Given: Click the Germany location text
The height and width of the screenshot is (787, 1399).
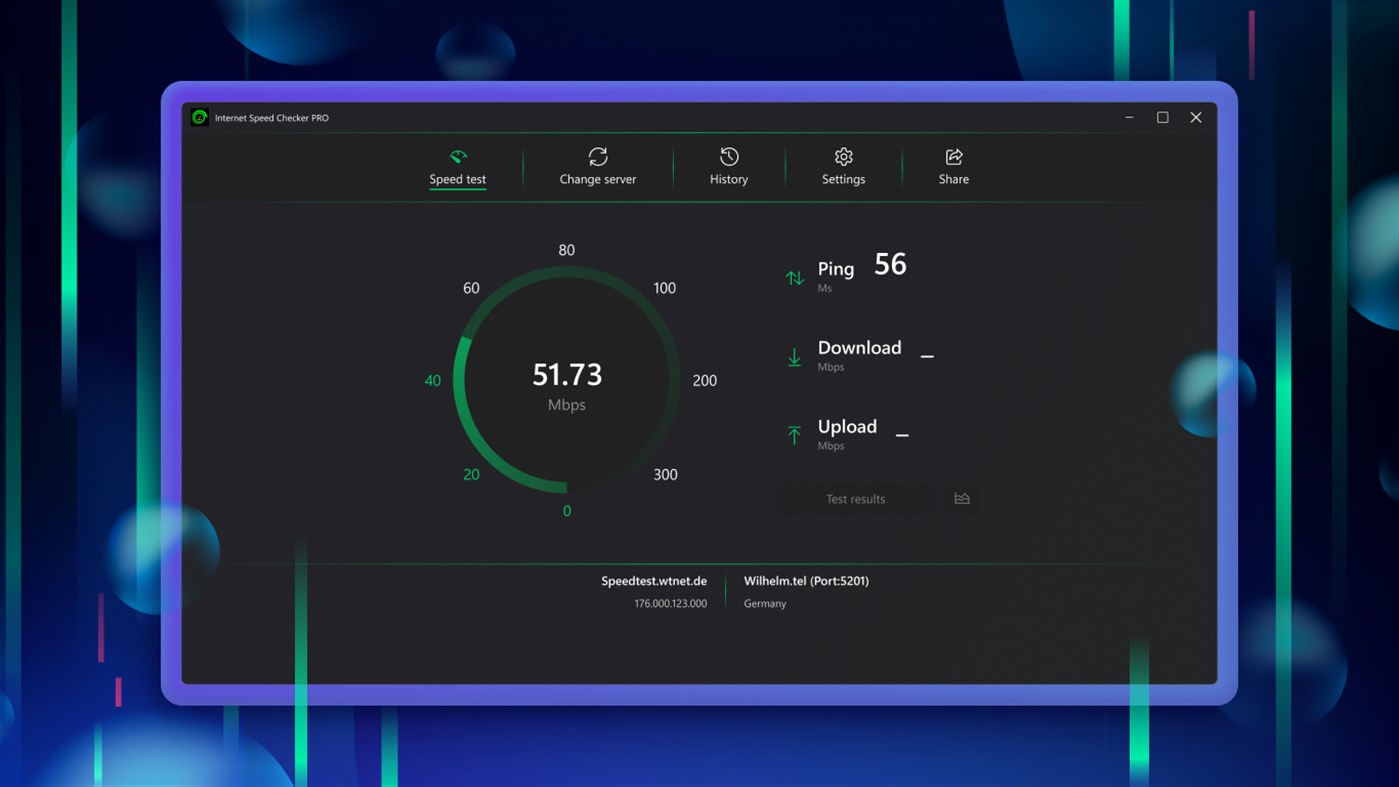Looking at the screenshot, I should 765,603.
